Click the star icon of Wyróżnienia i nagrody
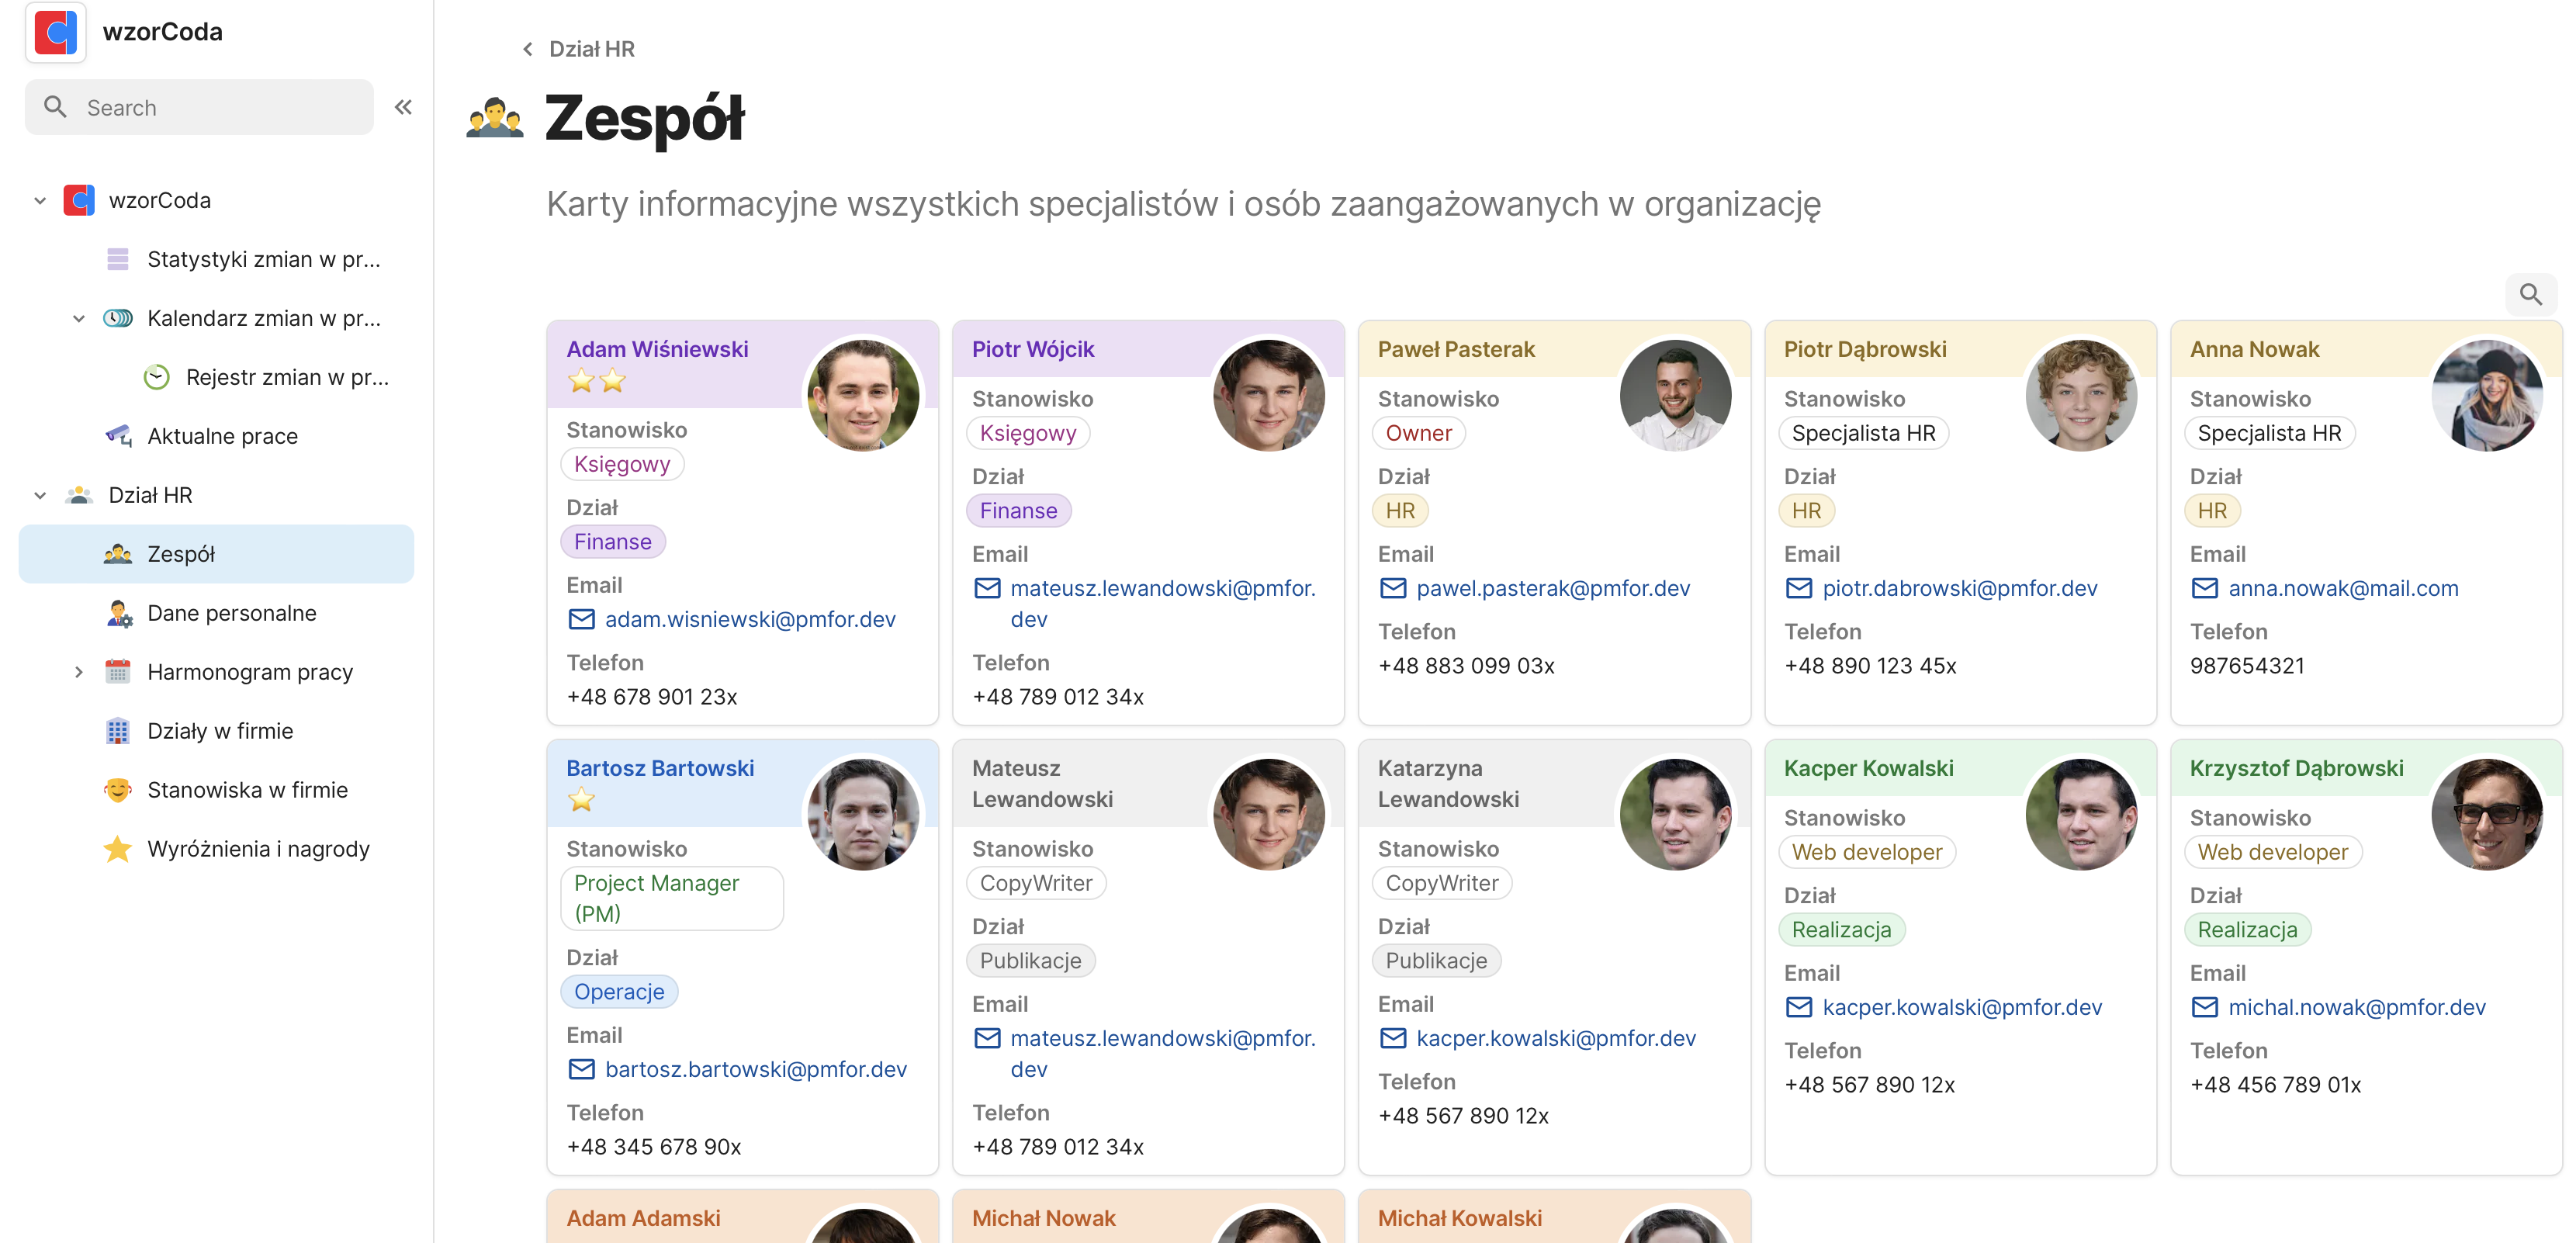The height and width of the screenshot is (1243, 2576). [x=118, y=848]
